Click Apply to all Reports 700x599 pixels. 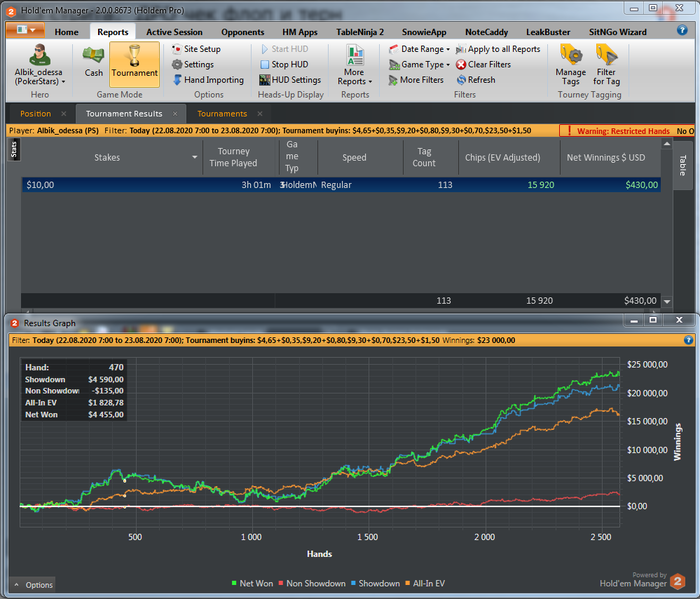[498, 49]
